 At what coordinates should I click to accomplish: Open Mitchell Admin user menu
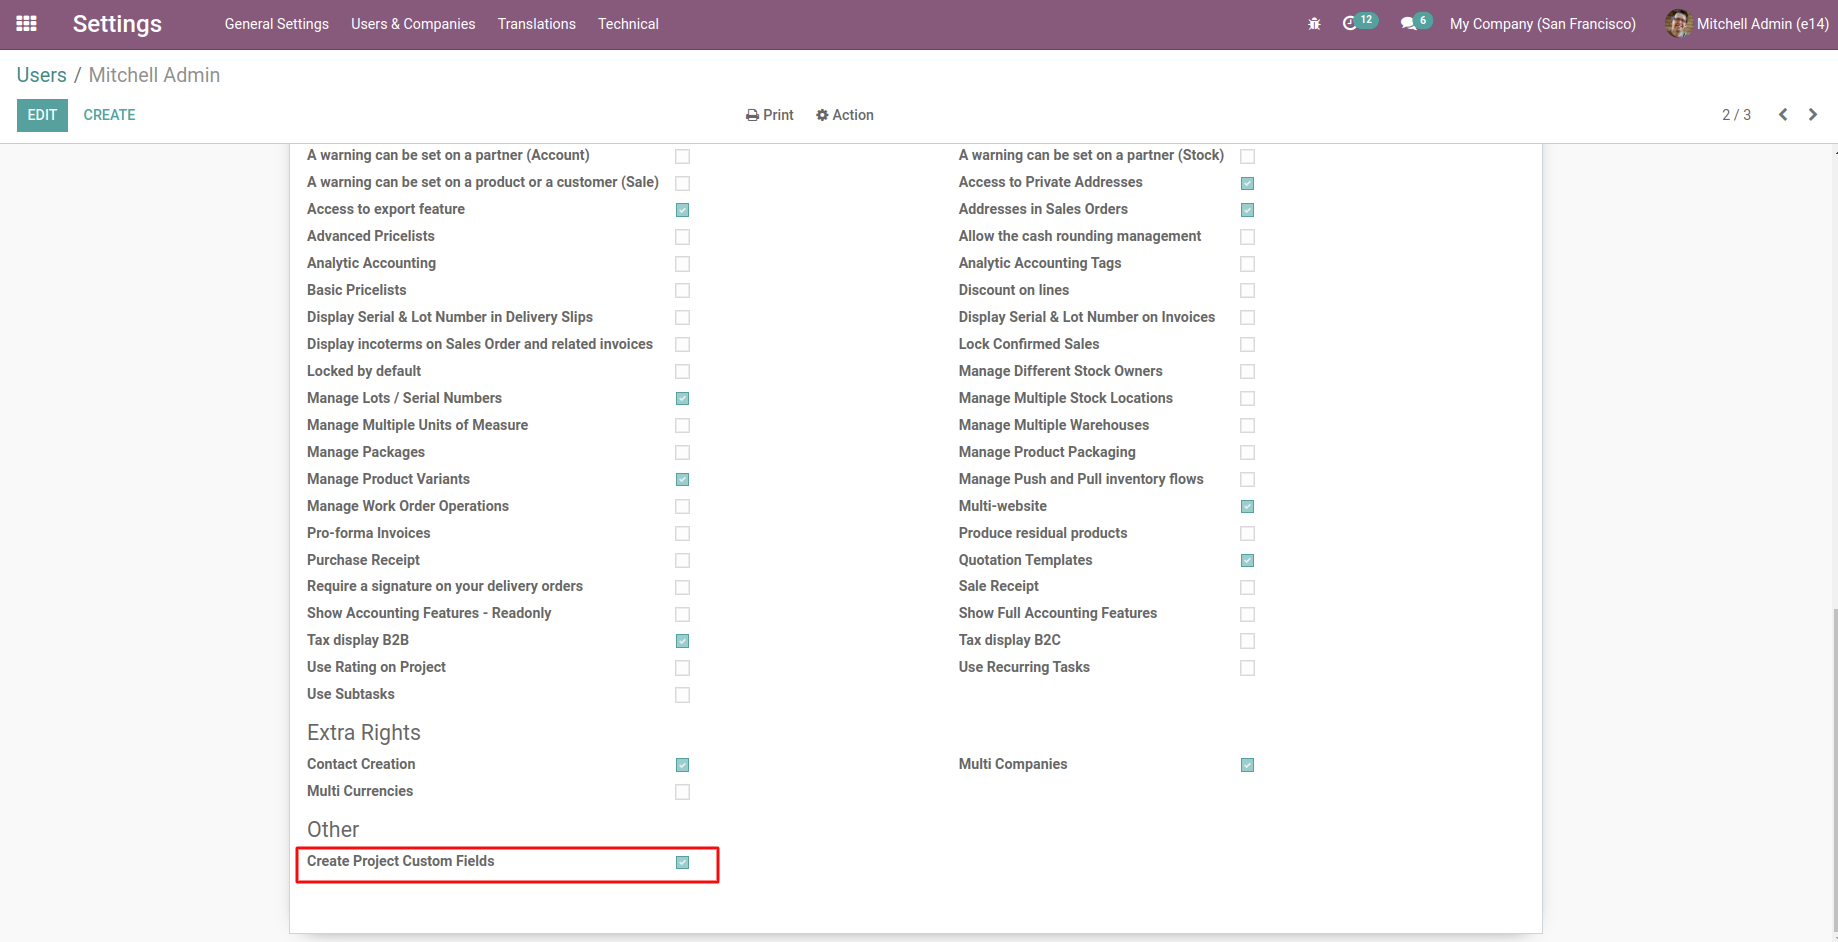click(1747, 24)
